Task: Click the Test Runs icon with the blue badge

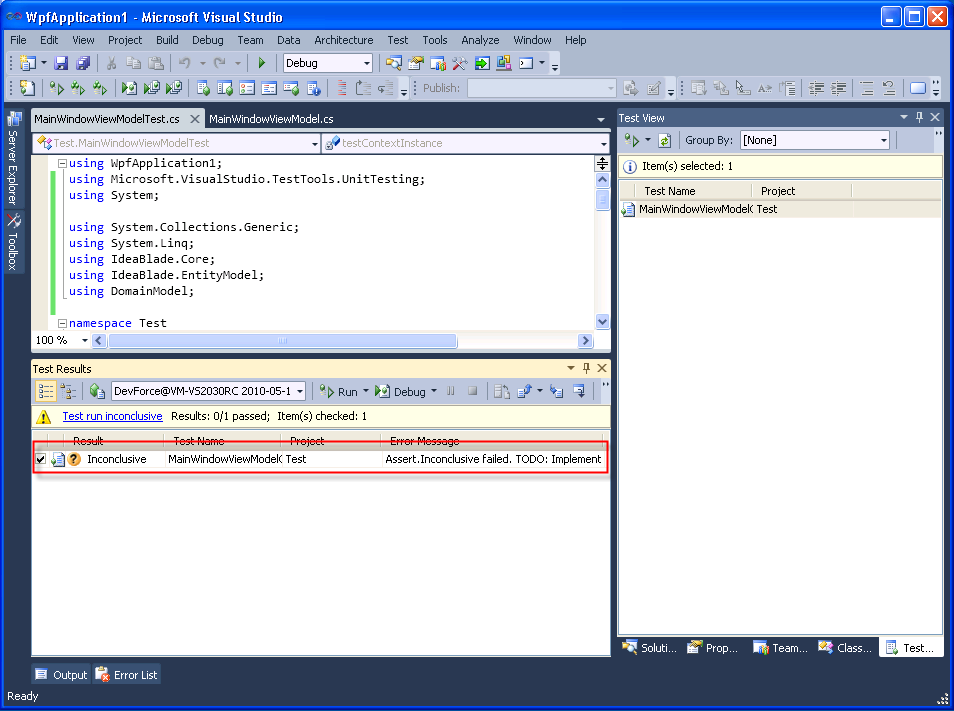Action: click(x=313, y=88)
